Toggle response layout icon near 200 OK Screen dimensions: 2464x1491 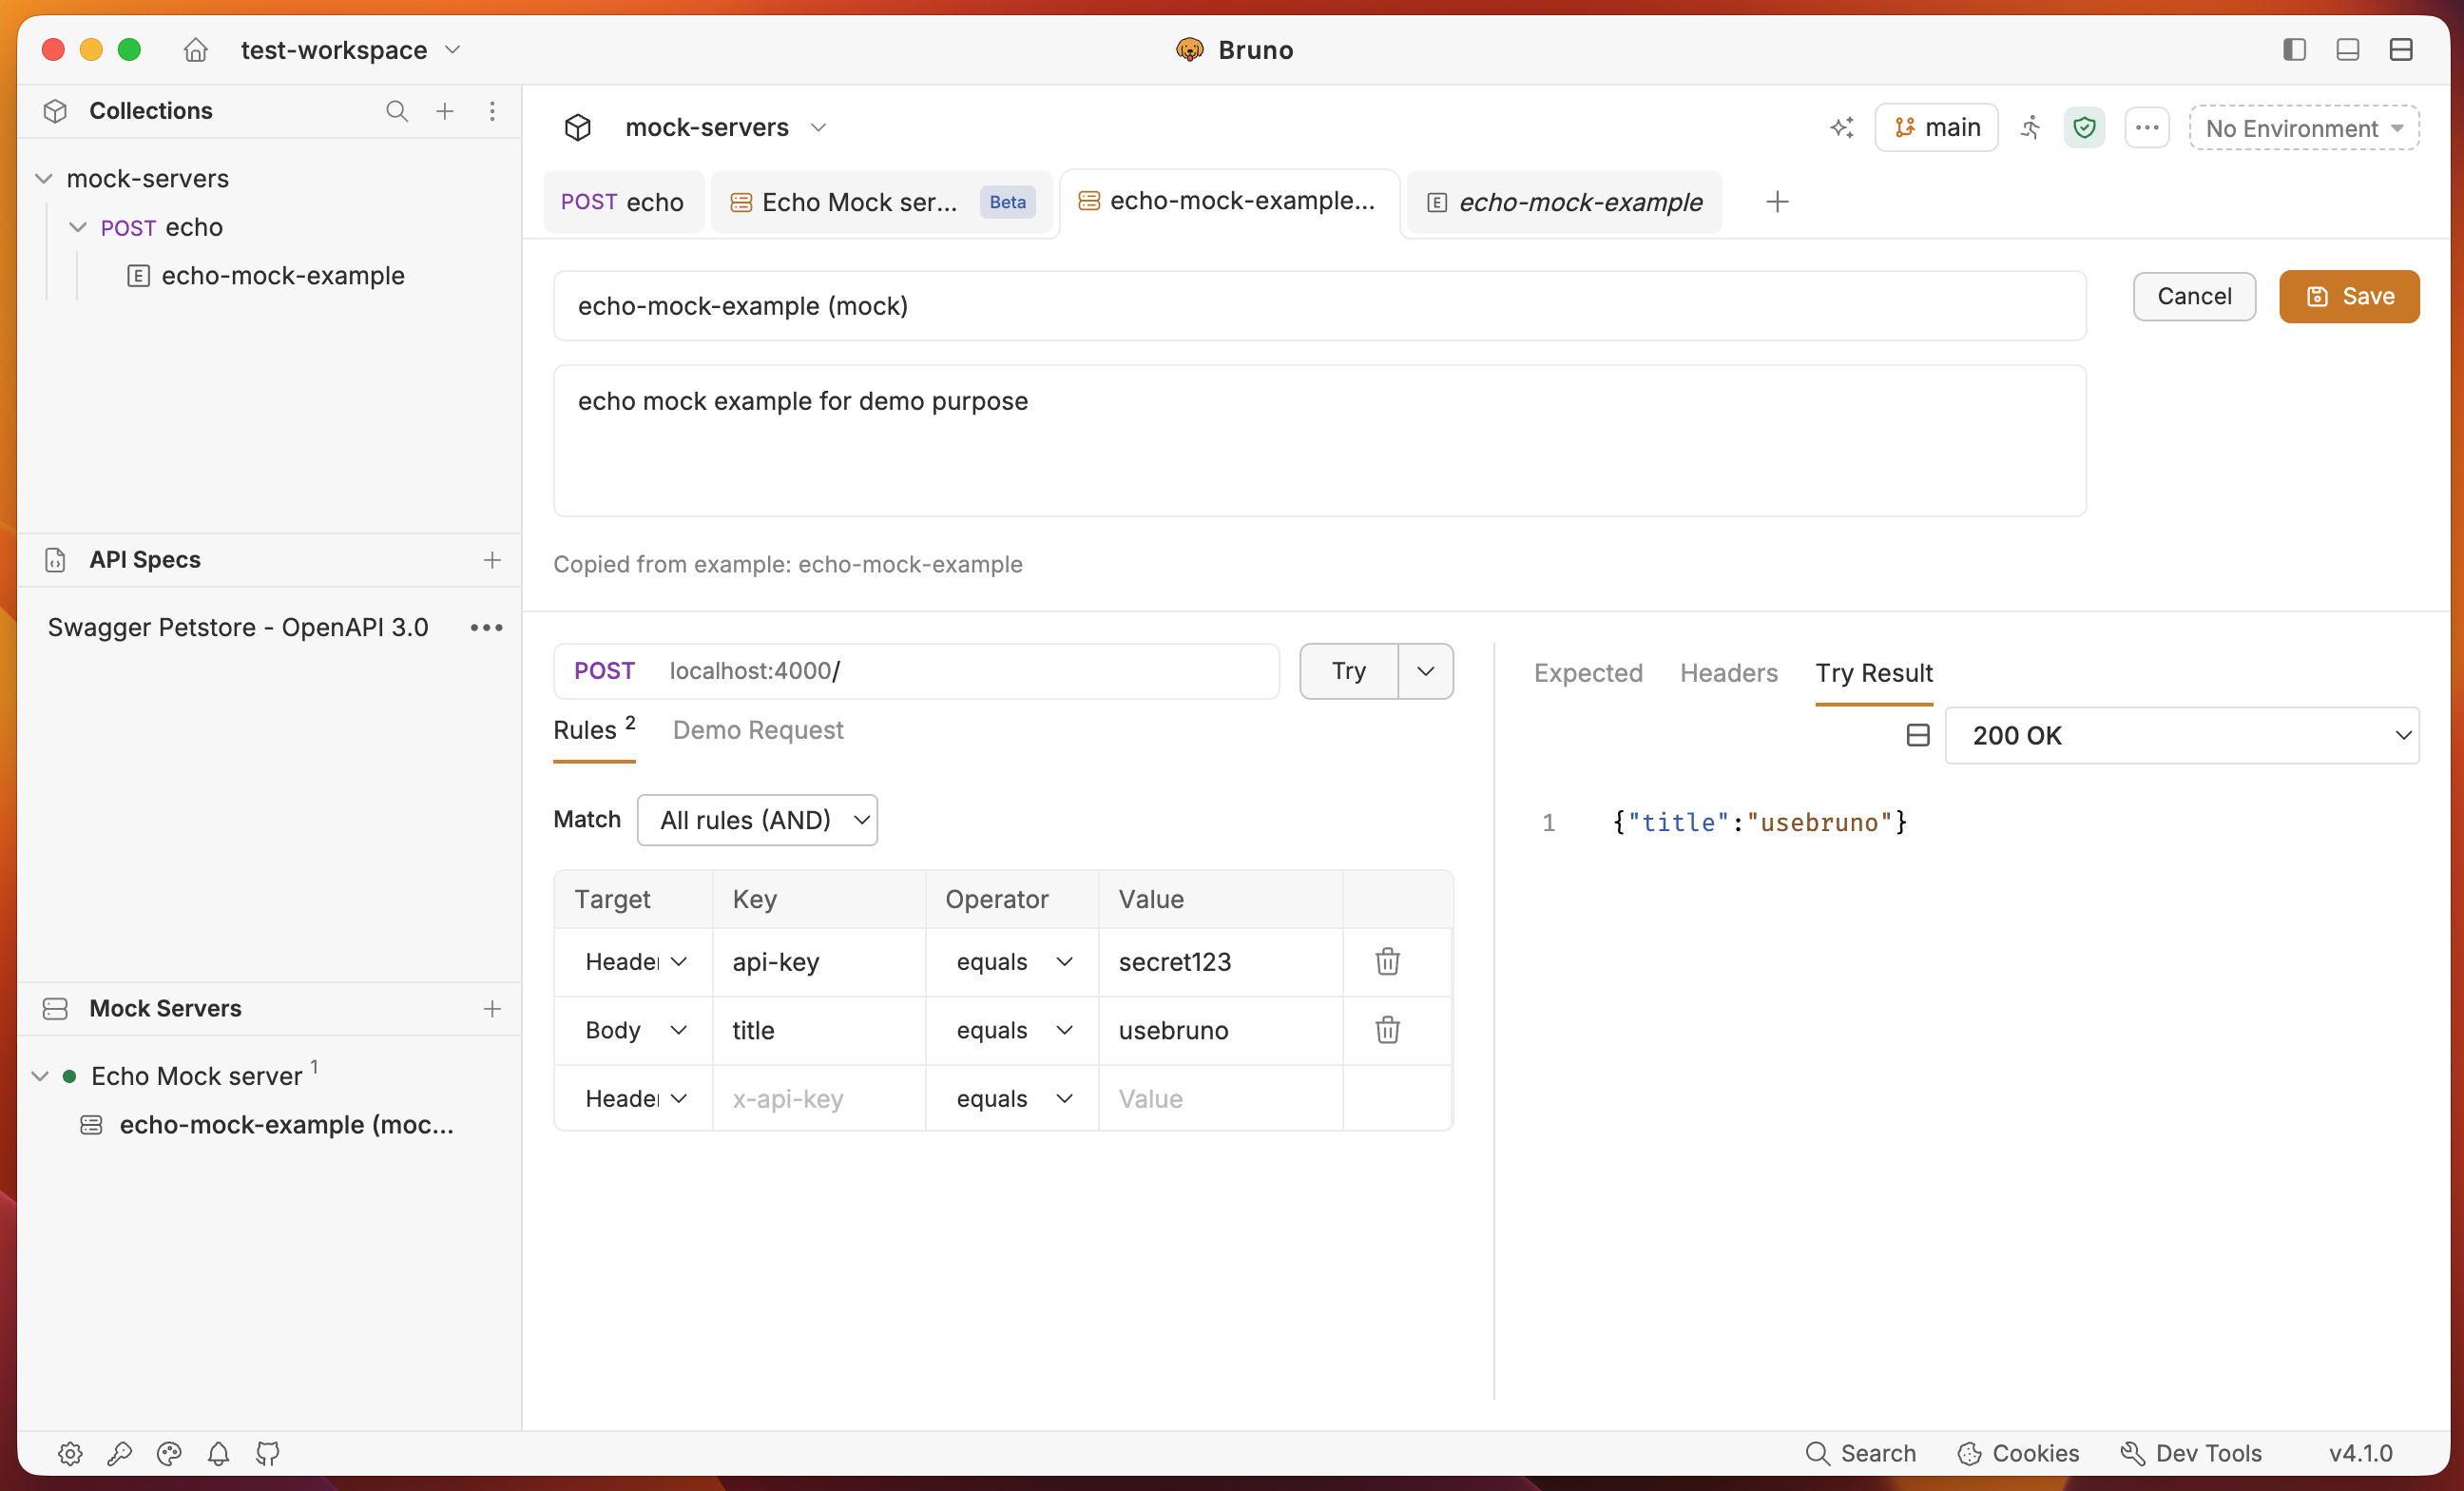1918,736
